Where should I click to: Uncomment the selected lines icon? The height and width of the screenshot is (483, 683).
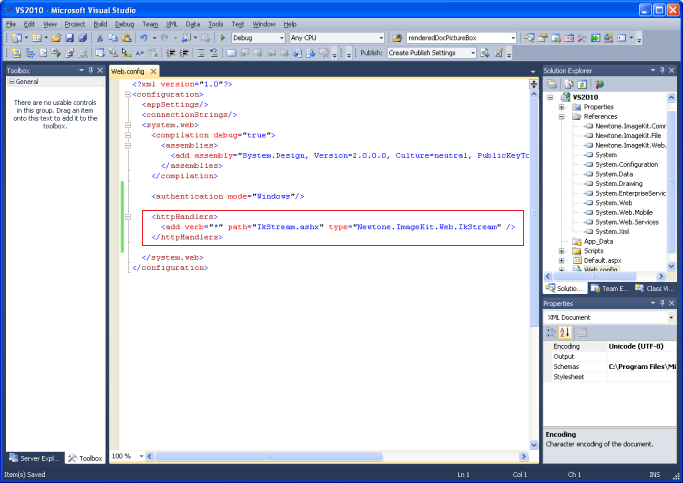[214, 53]
